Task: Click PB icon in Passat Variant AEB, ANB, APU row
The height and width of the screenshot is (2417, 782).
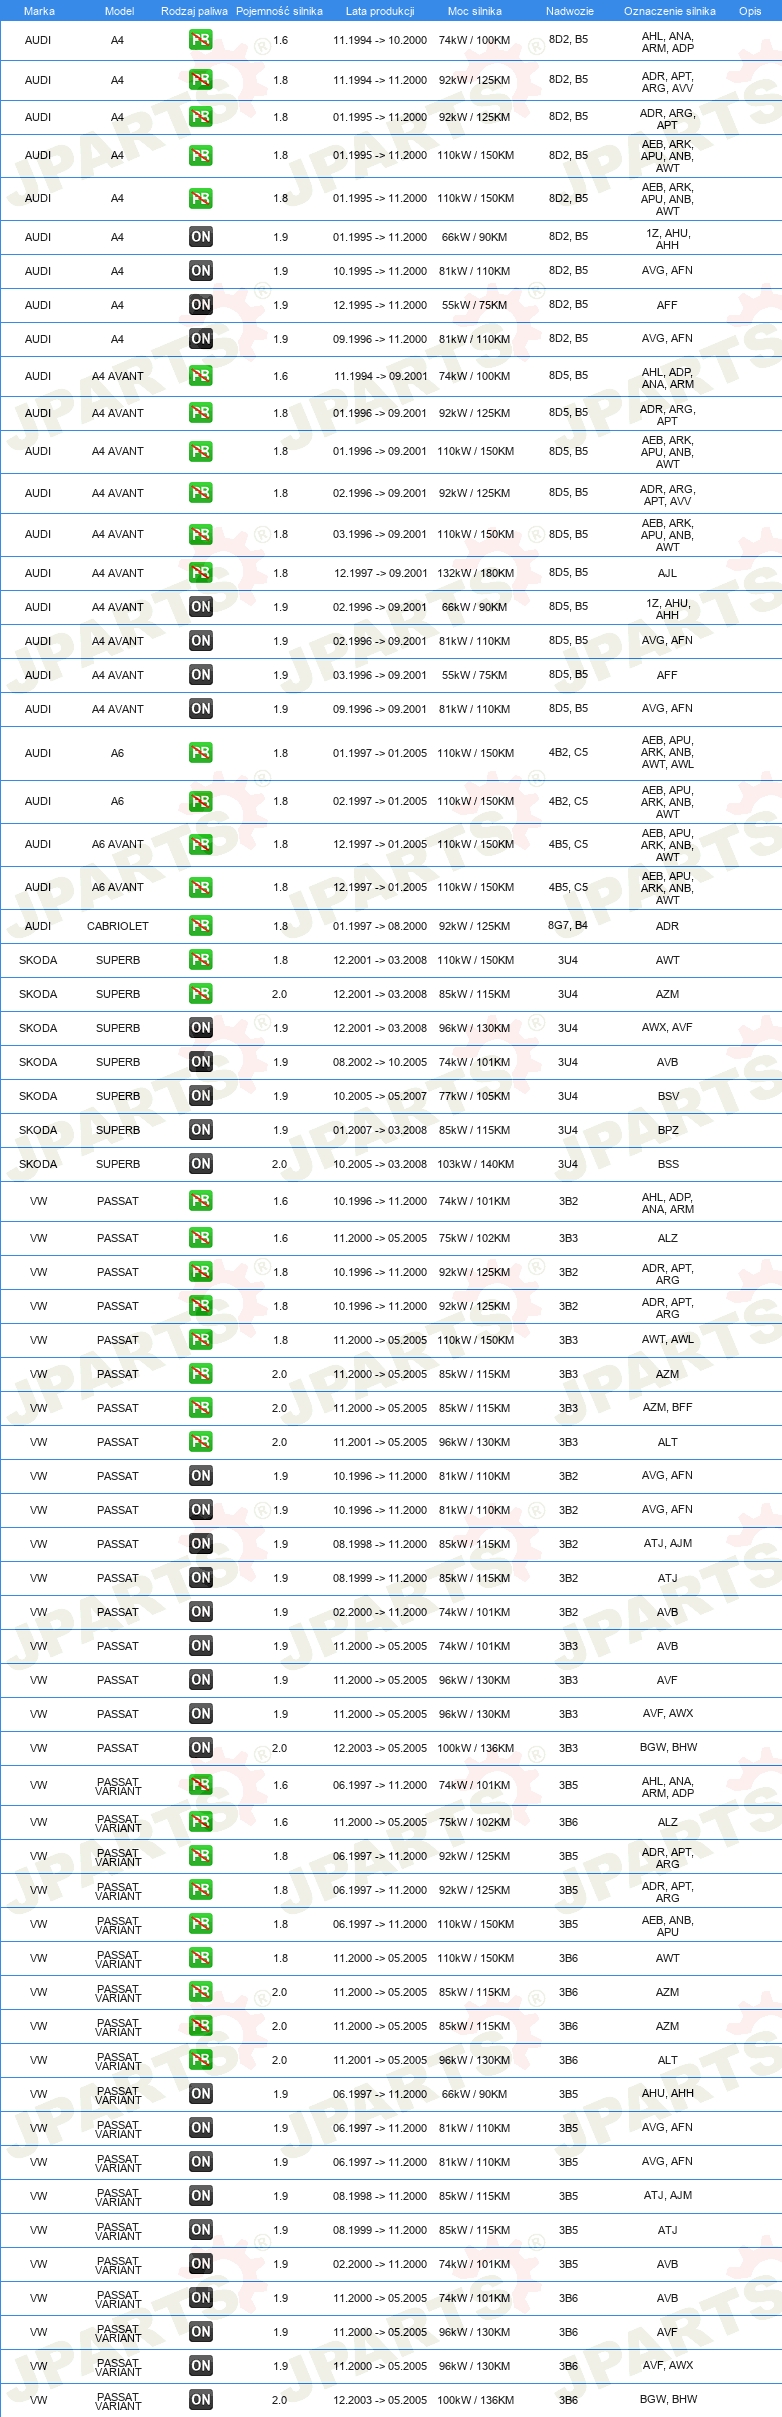Action: pyautogui.click(x=201, y=1924)
